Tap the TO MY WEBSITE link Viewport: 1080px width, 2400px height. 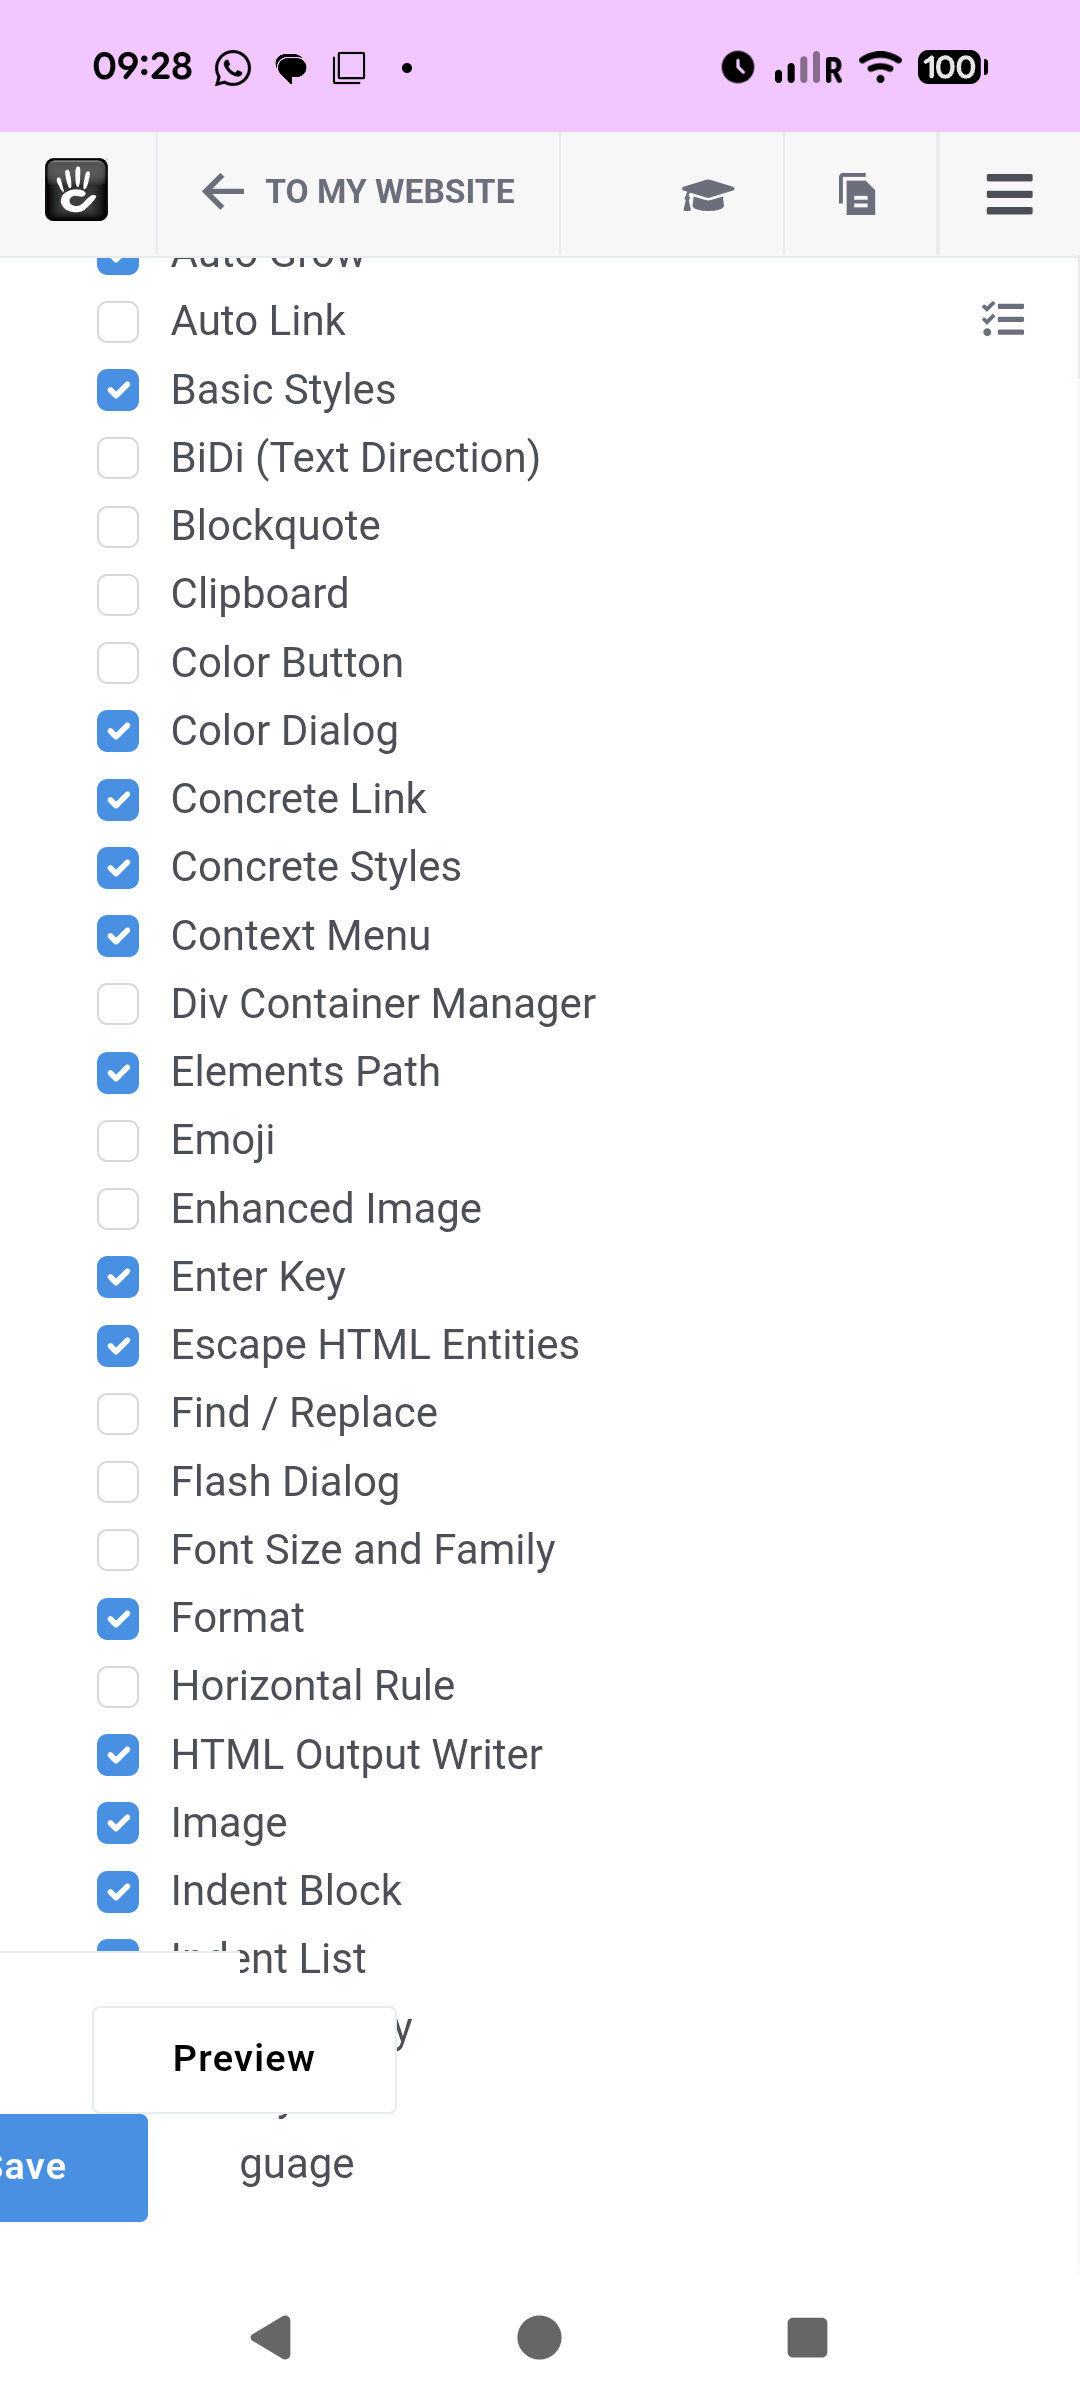click(x=390, y=191)
